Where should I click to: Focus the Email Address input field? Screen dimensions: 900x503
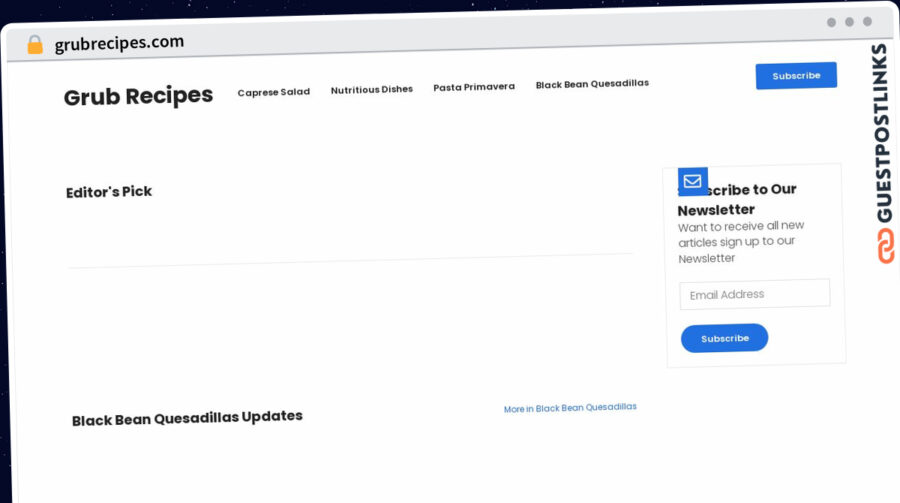click(x=755, y=294)
